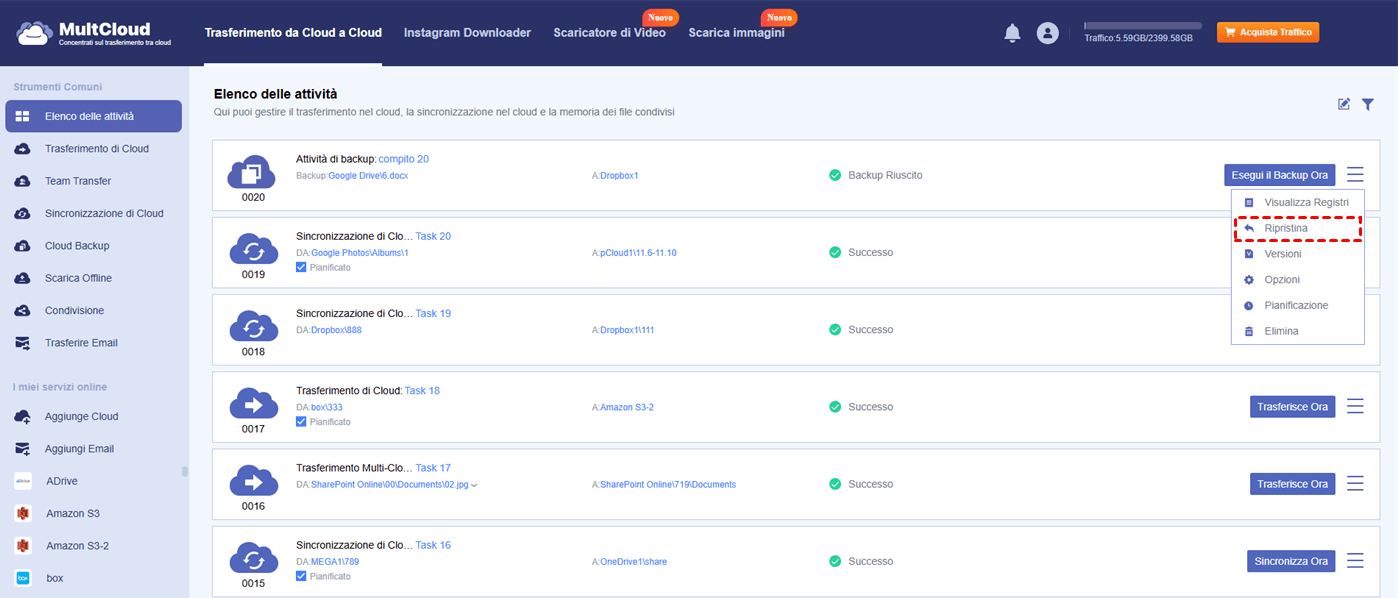The width and height of the screenshot is (1398, 598).
Task: Expand source list arrow for Task 17
Action: tap(474, 485)
